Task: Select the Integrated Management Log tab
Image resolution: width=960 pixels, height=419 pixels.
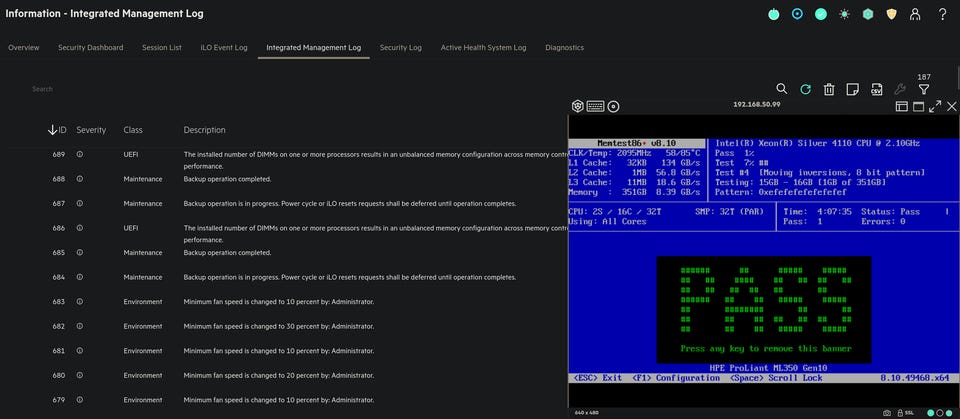Action: [x=313, y=48]
